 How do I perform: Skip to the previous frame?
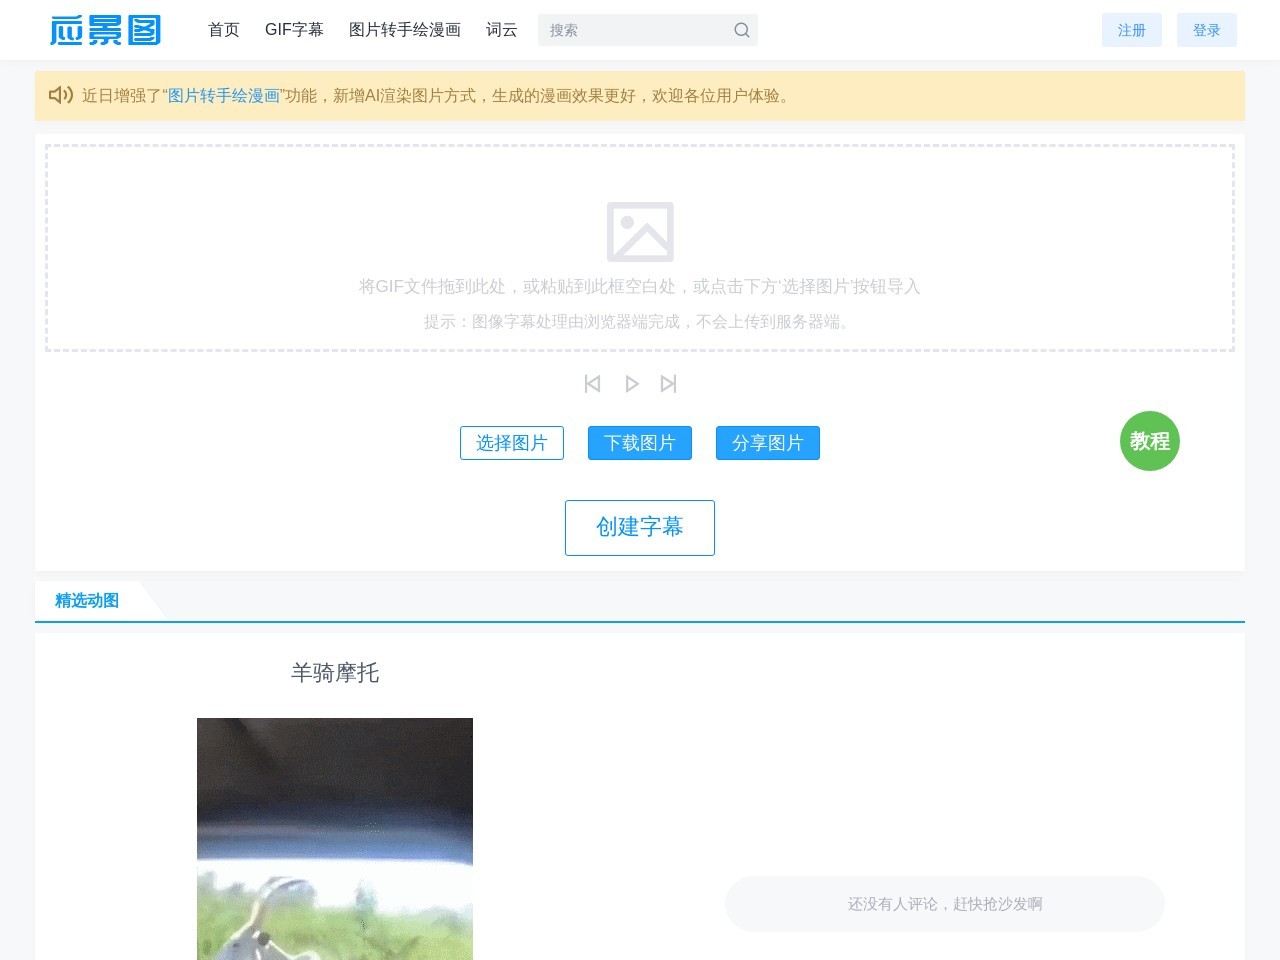tap(592, 384)
